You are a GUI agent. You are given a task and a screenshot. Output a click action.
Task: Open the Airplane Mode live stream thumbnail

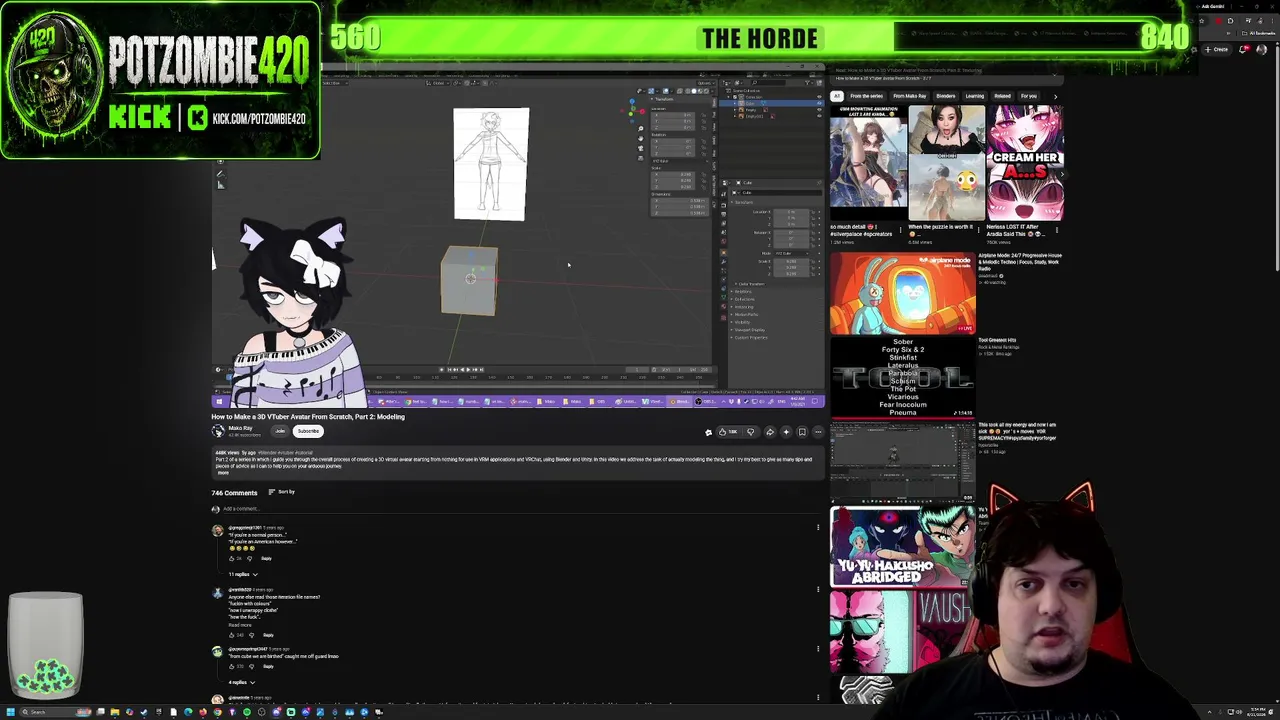click(x=902, y=293)
